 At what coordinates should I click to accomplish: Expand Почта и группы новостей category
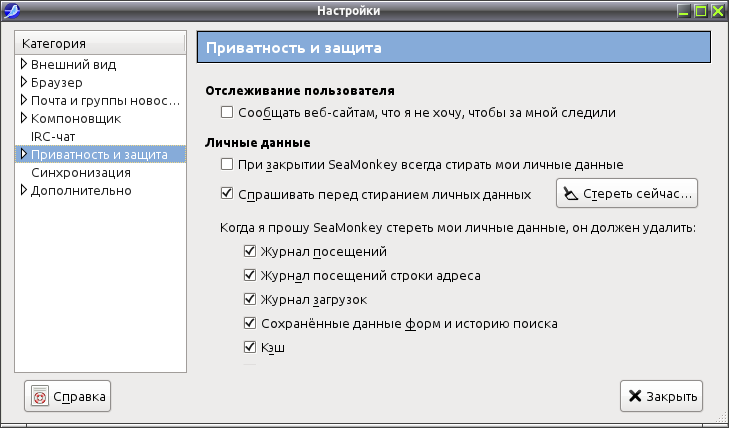click(x=24, y=100)
